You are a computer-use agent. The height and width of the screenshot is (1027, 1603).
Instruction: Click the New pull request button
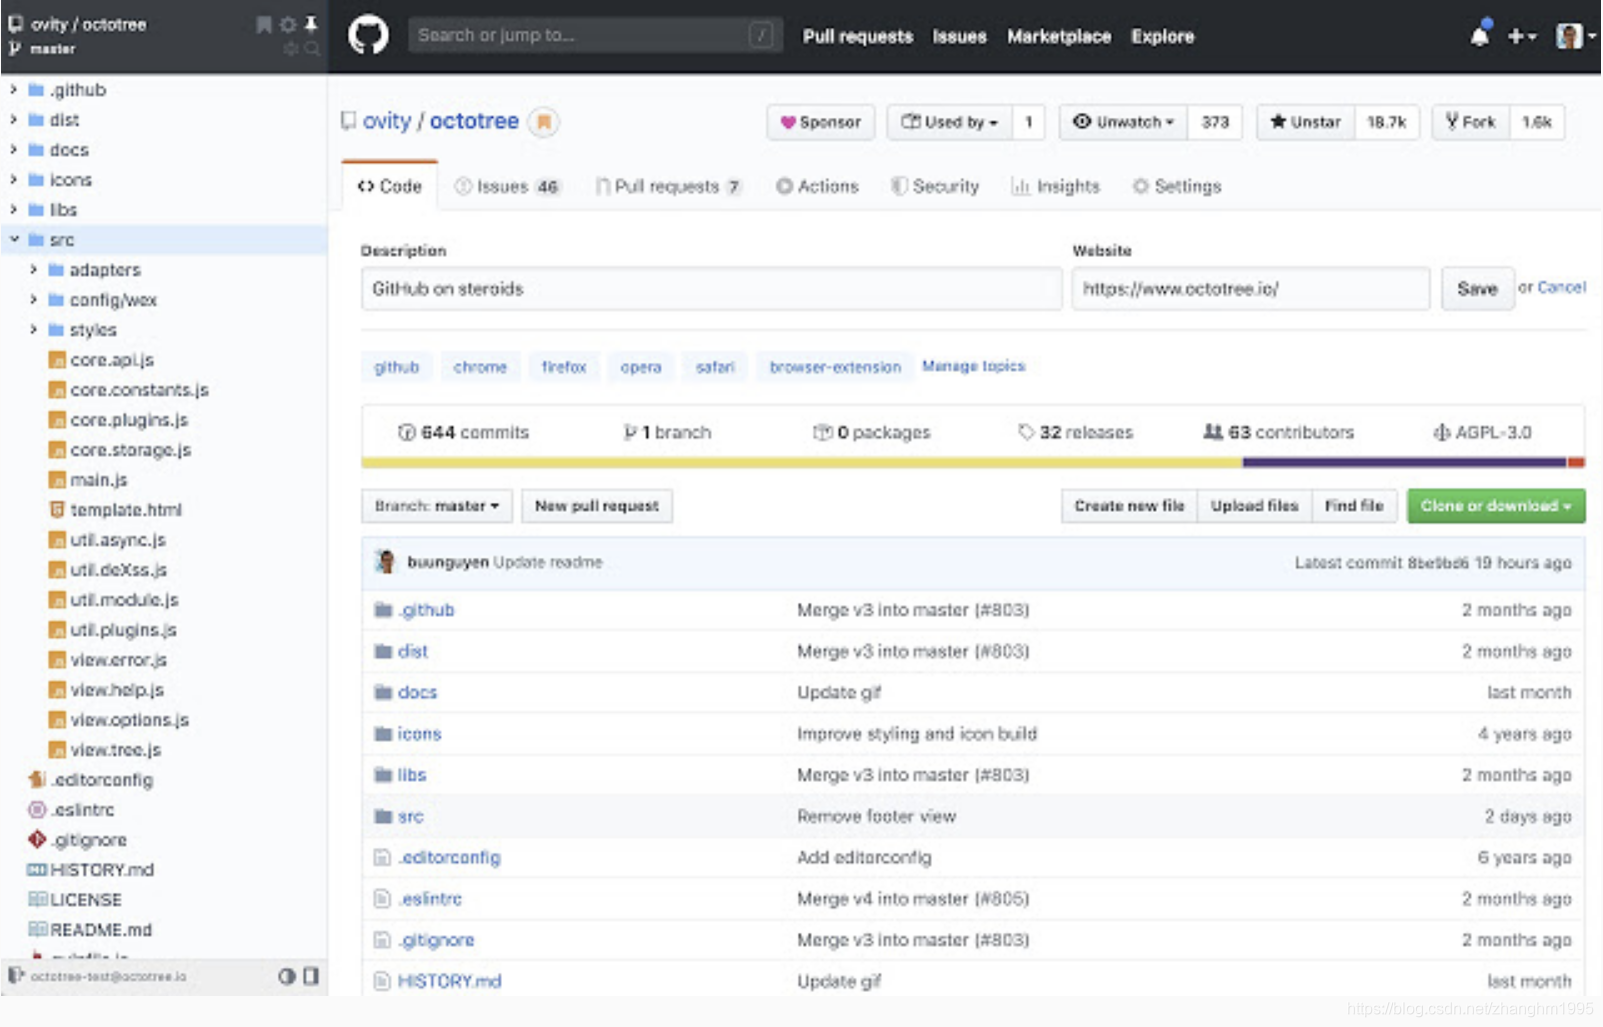(596, 506)
